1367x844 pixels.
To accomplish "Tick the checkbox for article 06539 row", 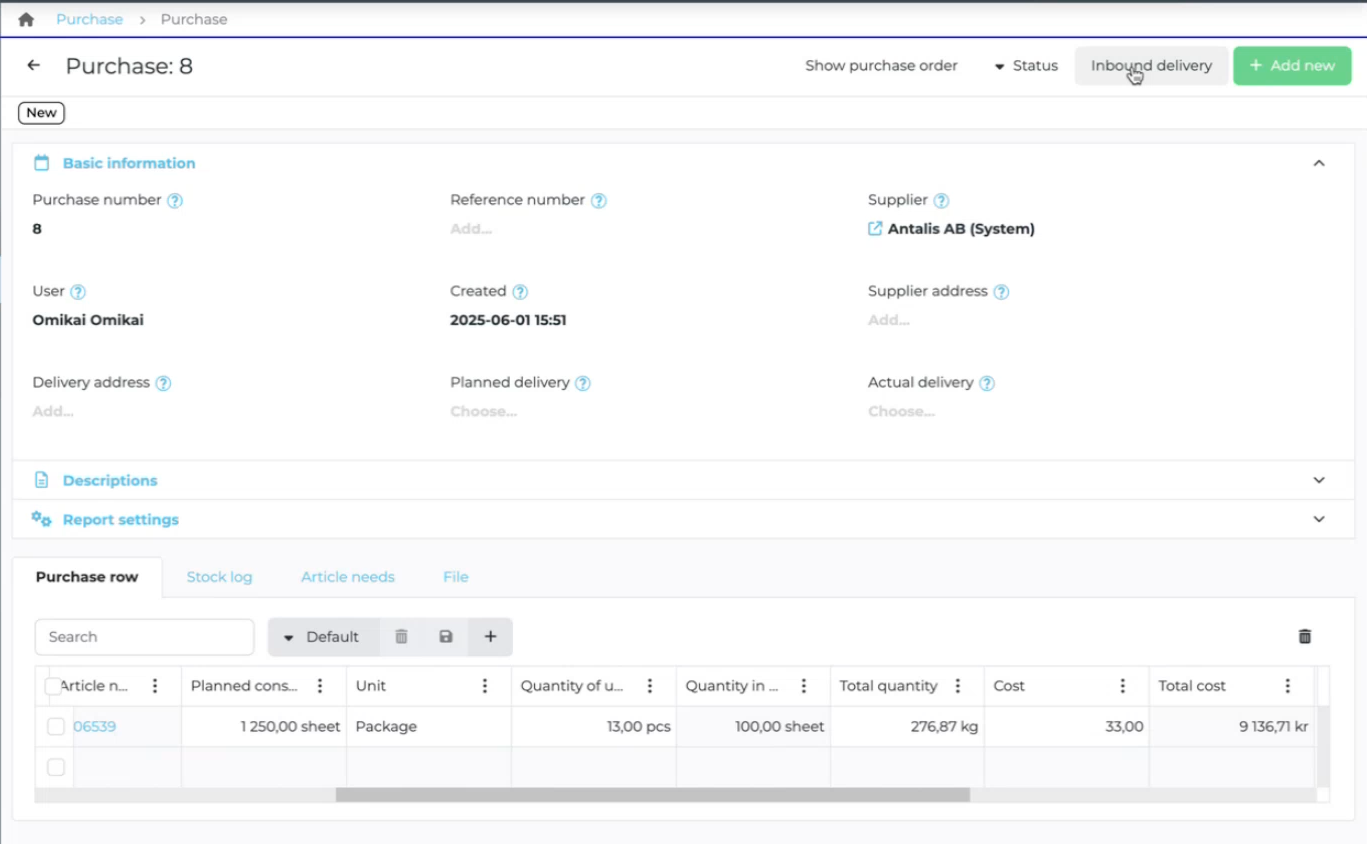I will point(56,727).
